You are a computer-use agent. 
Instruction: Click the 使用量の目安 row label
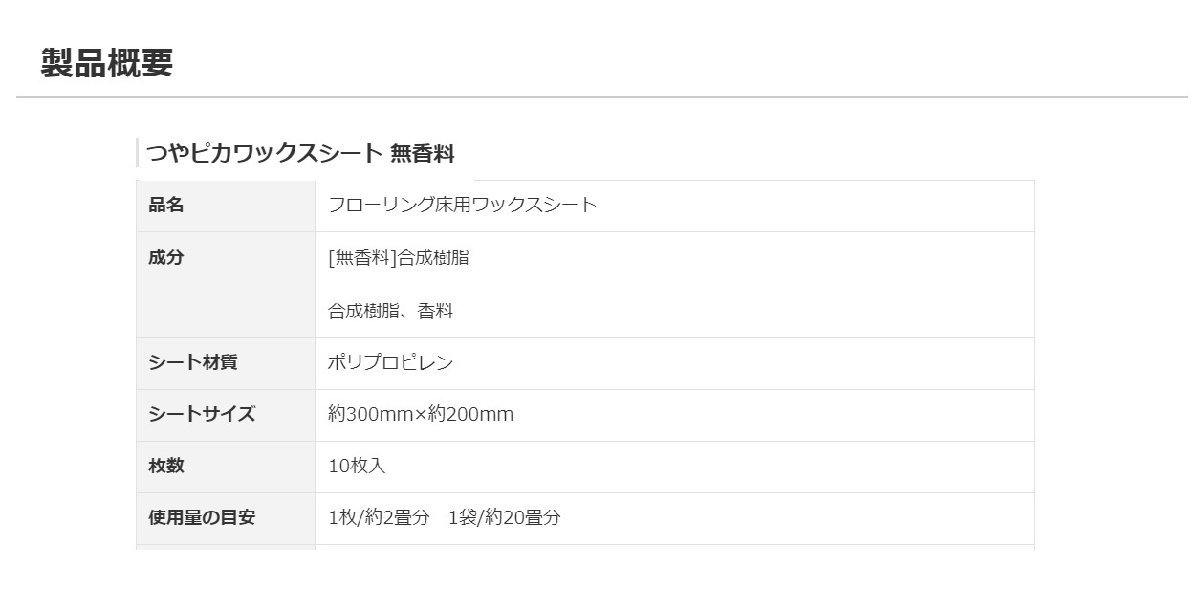[x=201, y=518]
